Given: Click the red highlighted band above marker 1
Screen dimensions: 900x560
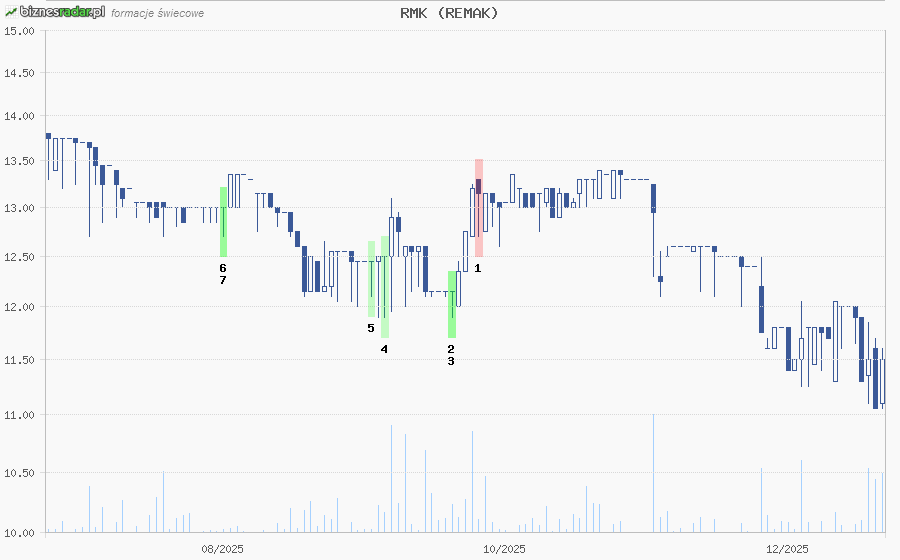Looking at the screenshot, I should (478, 207).
